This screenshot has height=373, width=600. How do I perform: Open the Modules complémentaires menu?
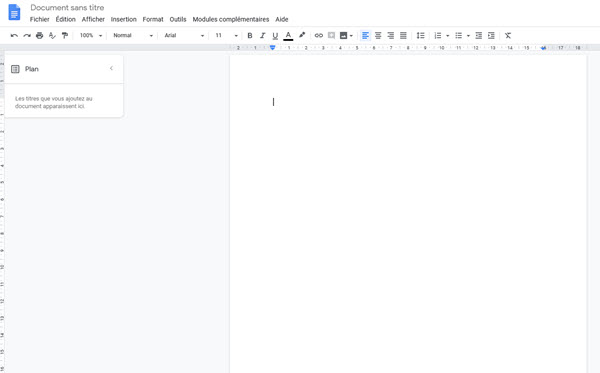click(231, 19)
